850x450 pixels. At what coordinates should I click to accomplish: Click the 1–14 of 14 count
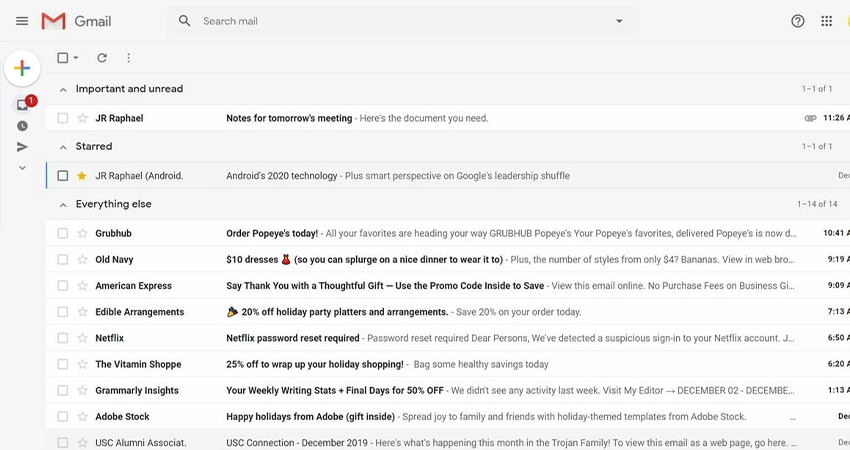click(x=817, y=204)
